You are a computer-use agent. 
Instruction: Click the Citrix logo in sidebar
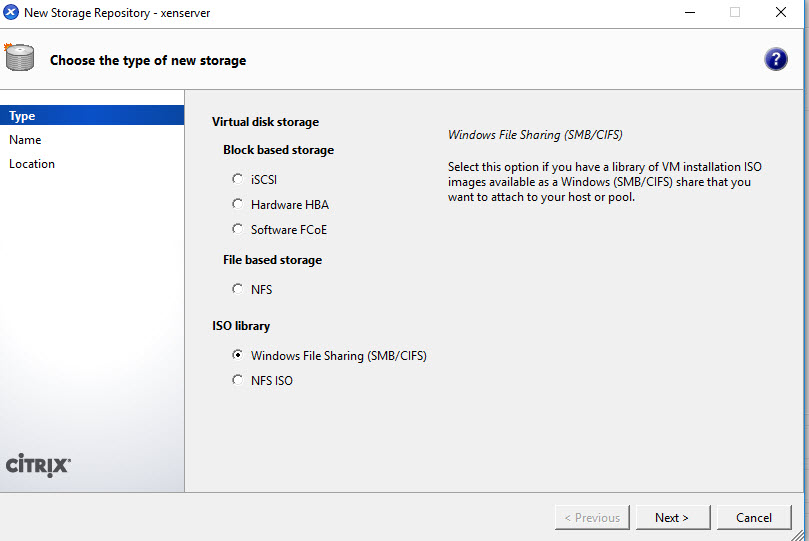(38, 465)
